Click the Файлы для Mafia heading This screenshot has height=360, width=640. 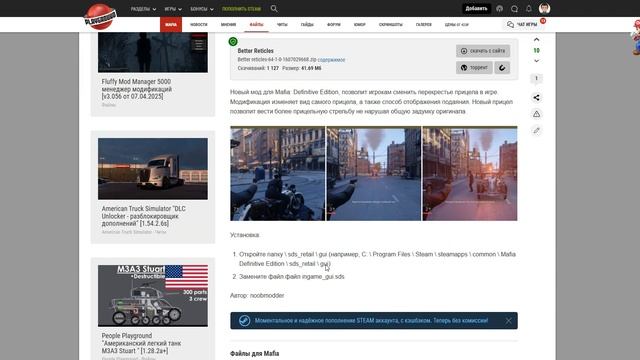coord(255,353)
